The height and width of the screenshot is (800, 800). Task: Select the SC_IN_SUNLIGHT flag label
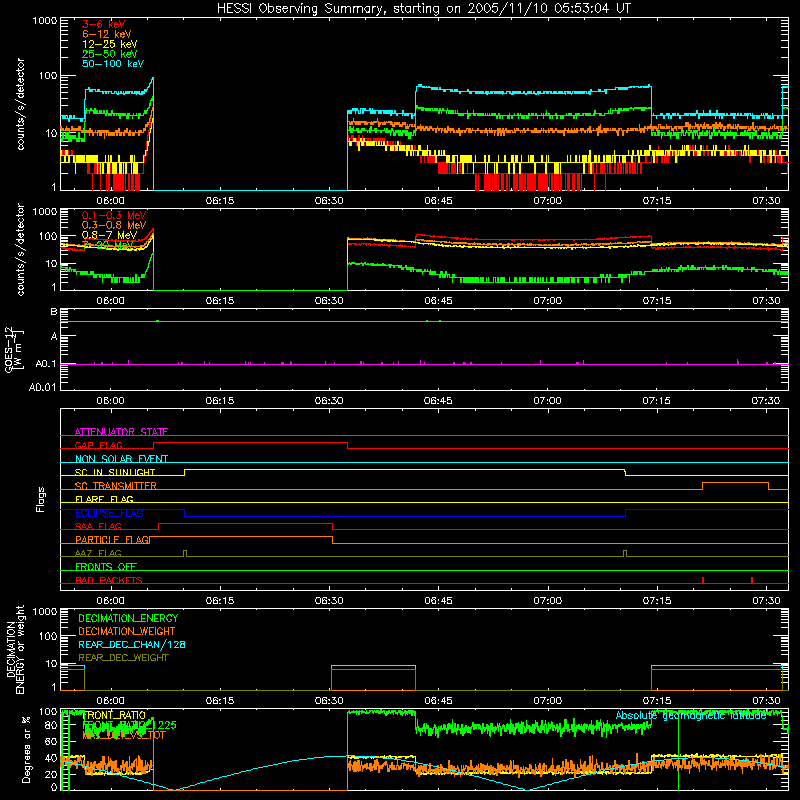click(115, 472)
